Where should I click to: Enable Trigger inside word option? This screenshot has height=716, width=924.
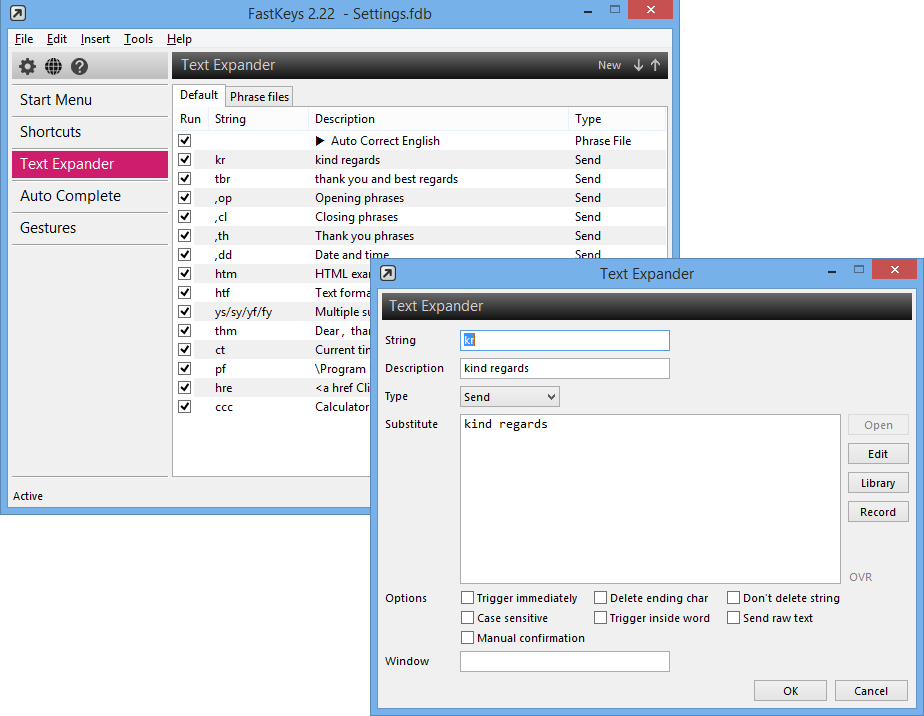(x=652, y=618)
